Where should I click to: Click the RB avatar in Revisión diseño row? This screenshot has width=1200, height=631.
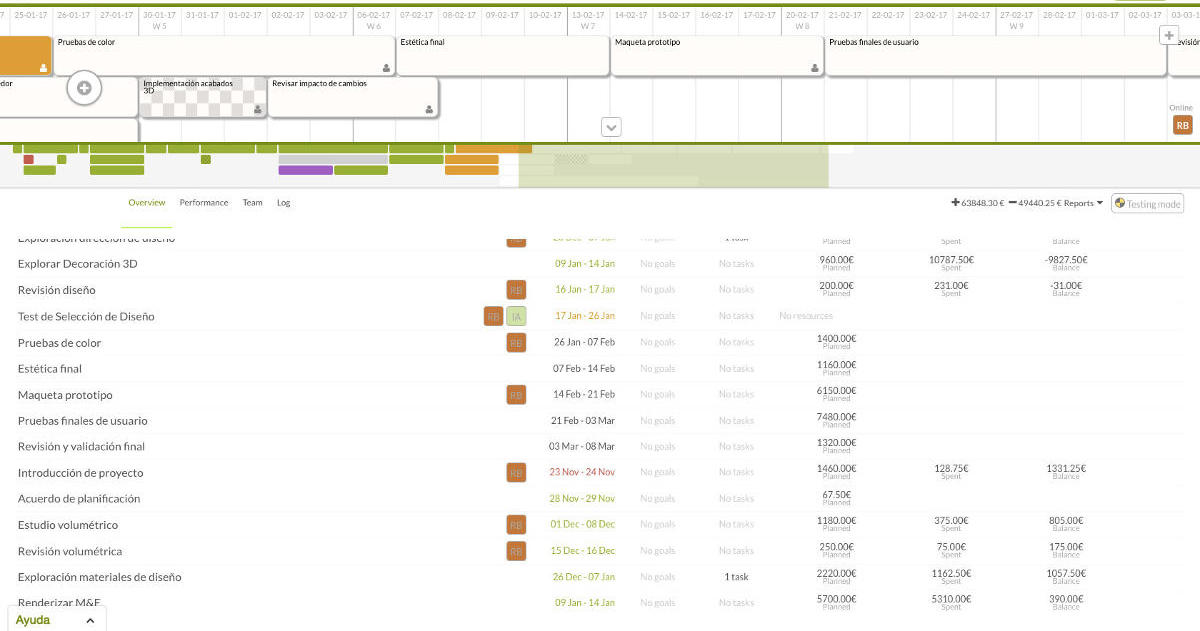516,290
